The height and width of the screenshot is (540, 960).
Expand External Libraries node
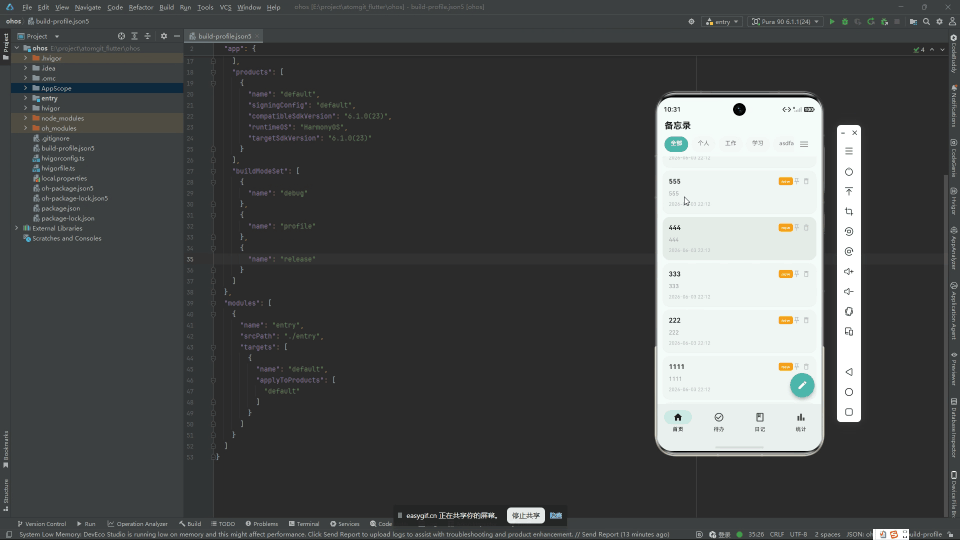tap(17, 228)
